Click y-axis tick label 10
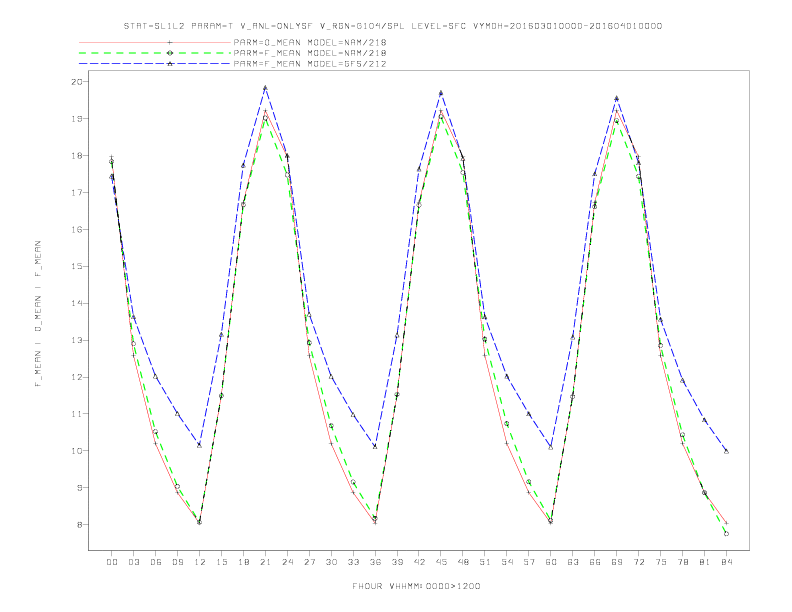Screen dimensions: 792x612 [78, 451]
